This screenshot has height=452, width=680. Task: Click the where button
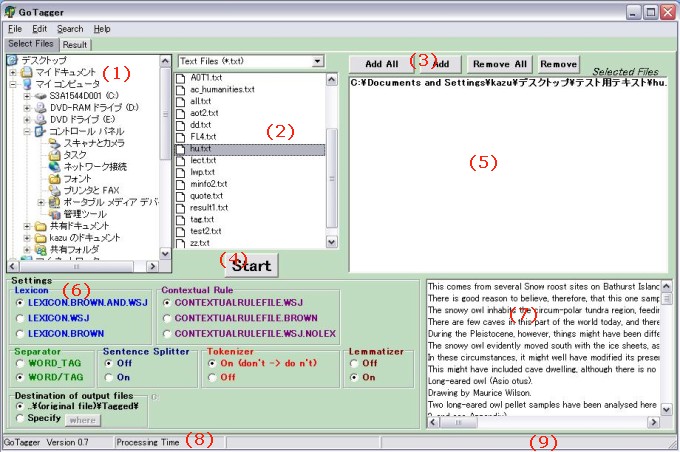(x=82, y=420)
